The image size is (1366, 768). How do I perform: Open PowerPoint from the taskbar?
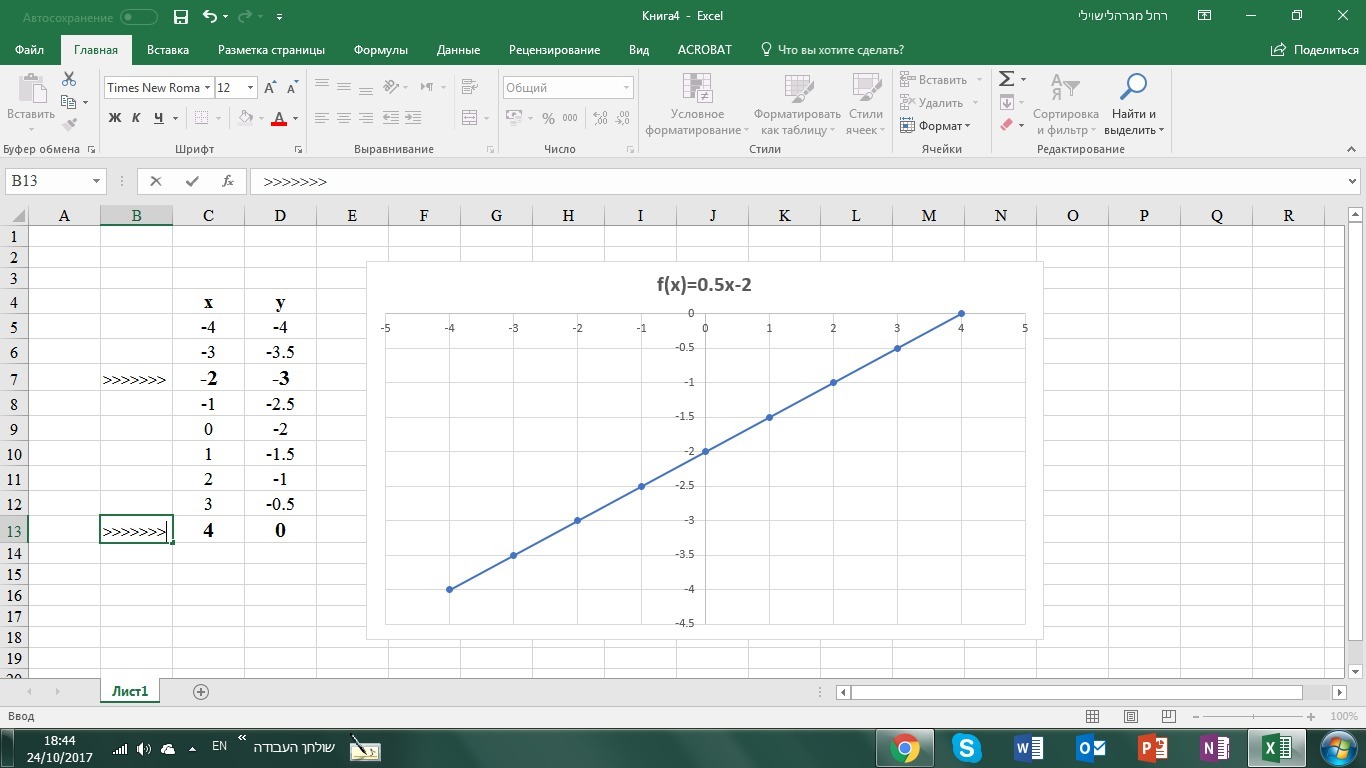pos(1153,748)
